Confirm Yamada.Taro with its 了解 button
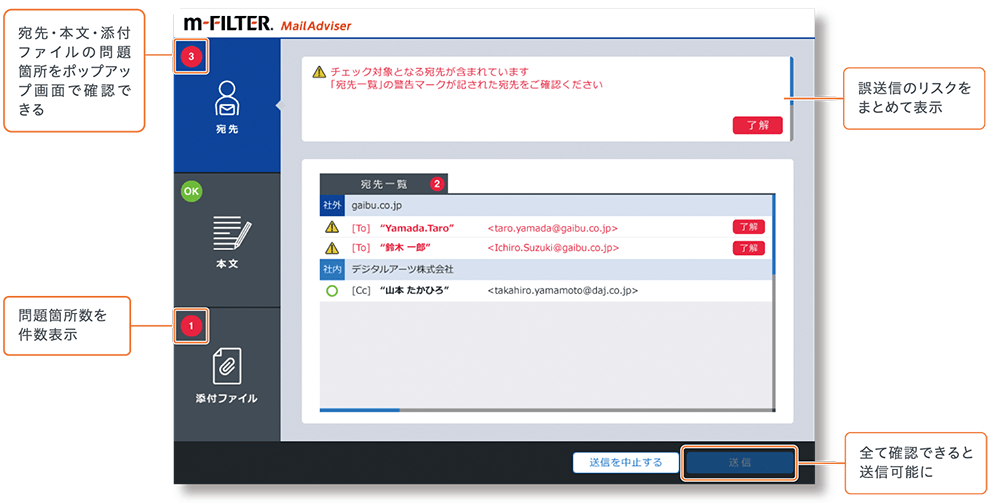This screenshot has height=503, width=990. [749, 227]
